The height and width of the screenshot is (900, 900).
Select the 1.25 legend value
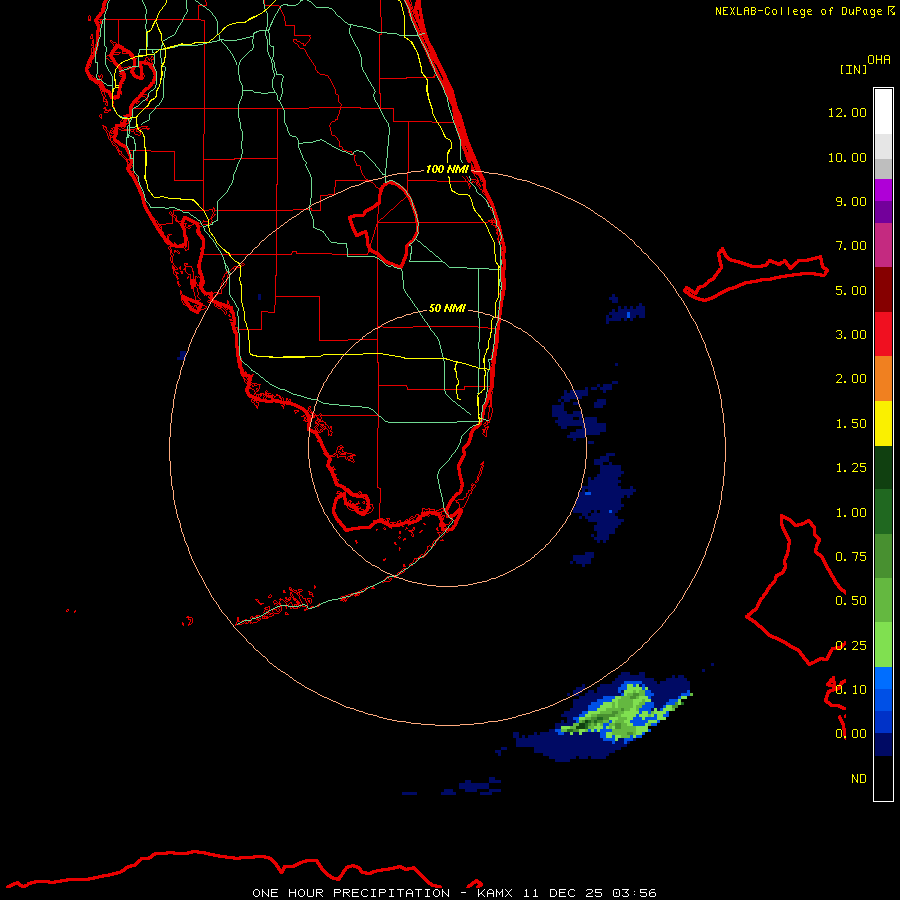pos(851,468)
